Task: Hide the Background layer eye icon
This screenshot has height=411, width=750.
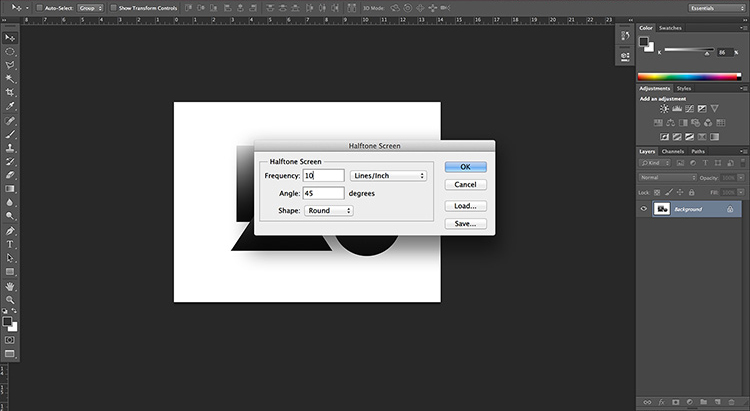Action: [x=643, y=209]
